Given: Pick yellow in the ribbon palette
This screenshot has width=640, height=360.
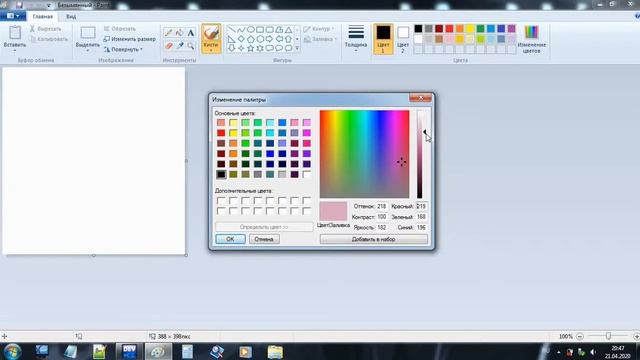Looking at the screenshot, I should point(470,29).
